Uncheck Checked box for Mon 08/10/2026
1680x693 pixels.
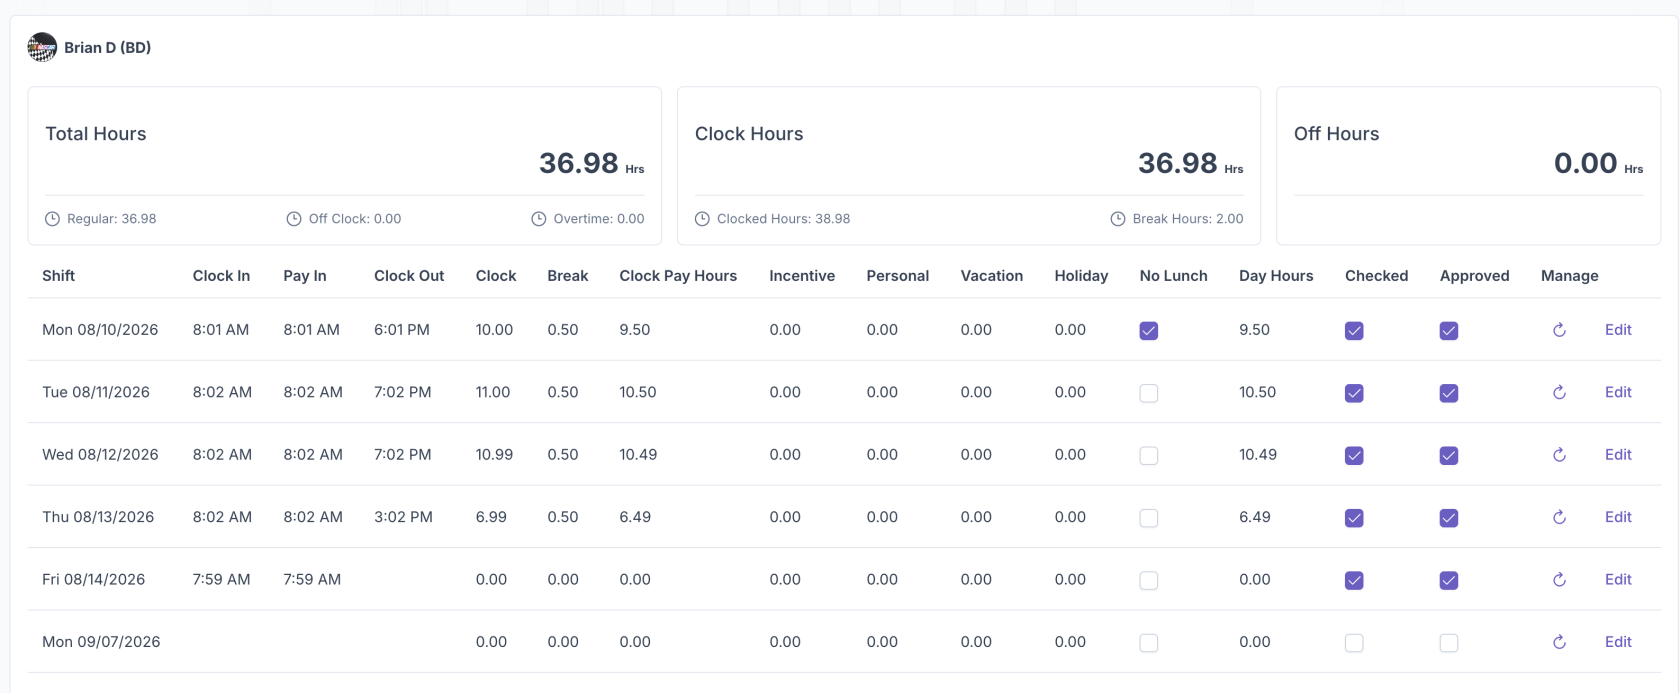[1354, 331]
